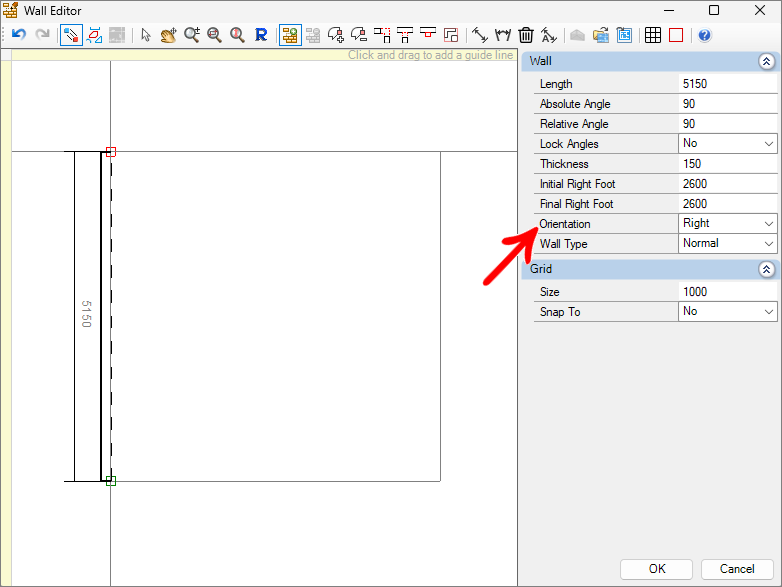Open help with the question mark icon

[704, 35]
